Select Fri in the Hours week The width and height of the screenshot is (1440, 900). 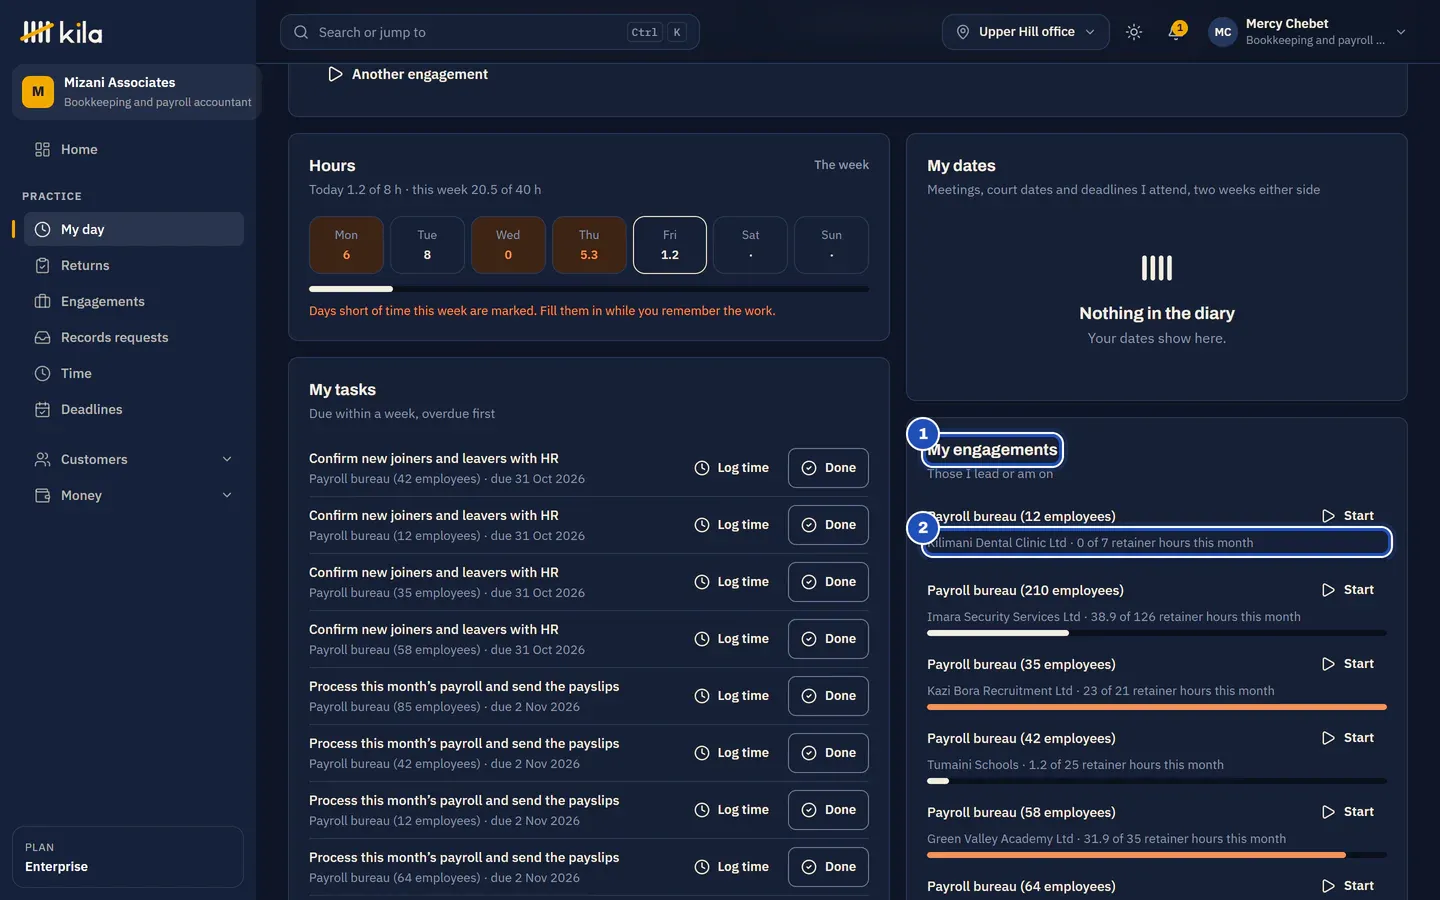coord(670,245)
